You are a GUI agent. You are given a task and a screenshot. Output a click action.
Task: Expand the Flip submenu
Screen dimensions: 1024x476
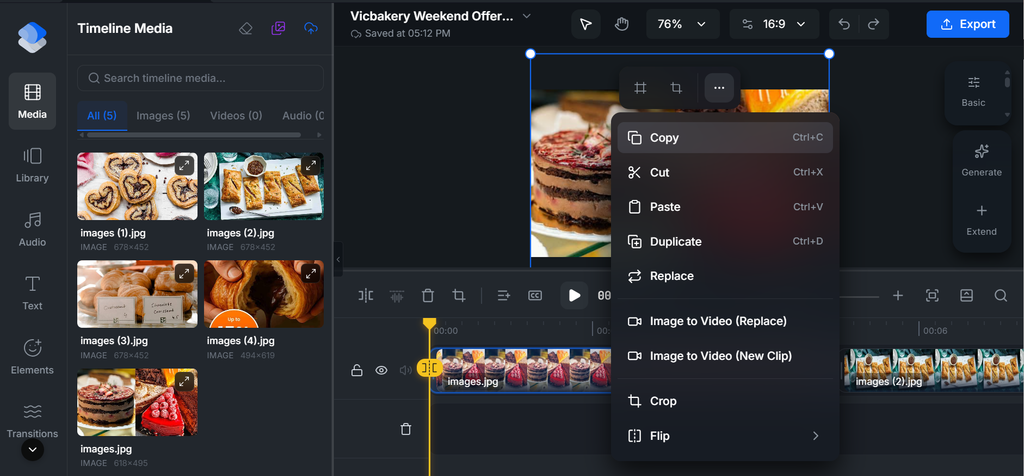pos(725,436)
